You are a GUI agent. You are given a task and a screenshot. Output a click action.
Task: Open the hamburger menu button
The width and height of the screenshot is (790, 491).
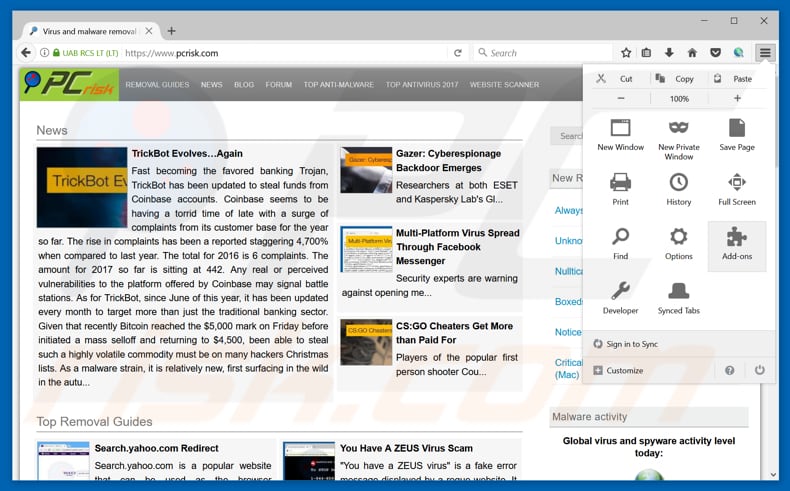[x=765, y=52]
